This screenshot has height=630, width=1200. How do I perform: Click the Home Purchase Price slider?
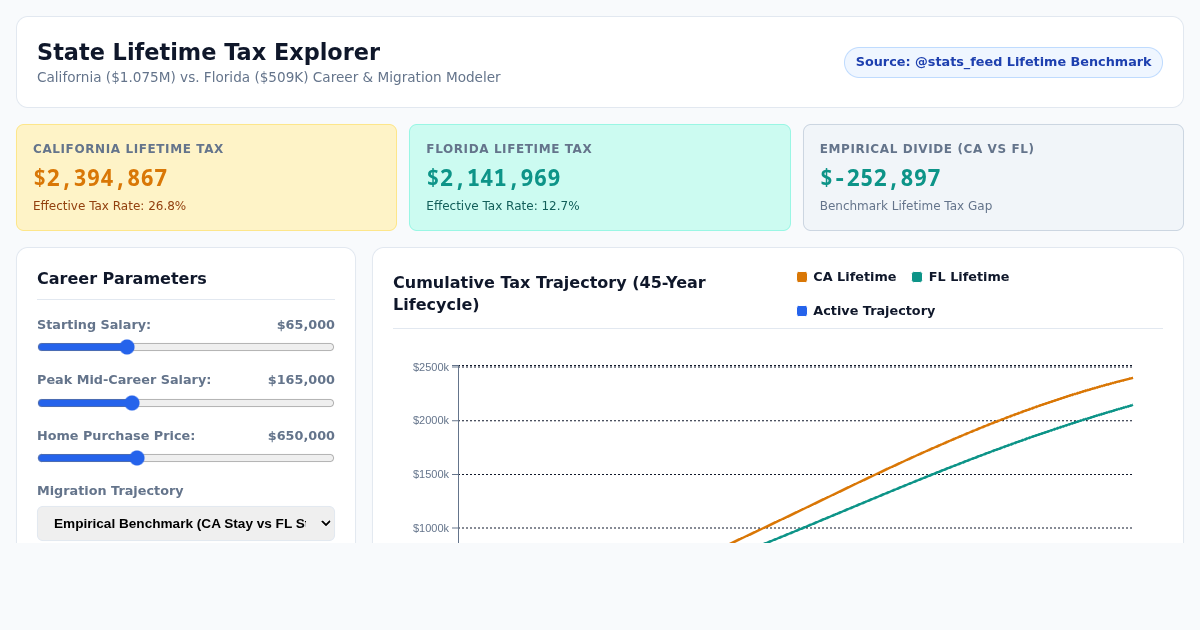(186, 458)
